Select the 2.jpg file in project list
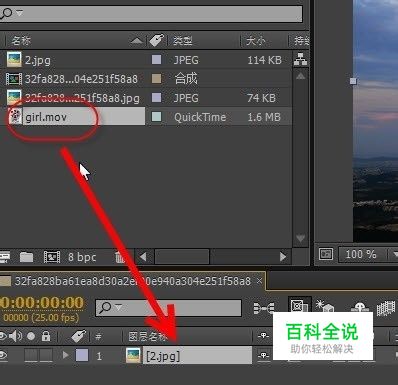The height and width of the screenshot is (385, 398). (x=38, y=60)
